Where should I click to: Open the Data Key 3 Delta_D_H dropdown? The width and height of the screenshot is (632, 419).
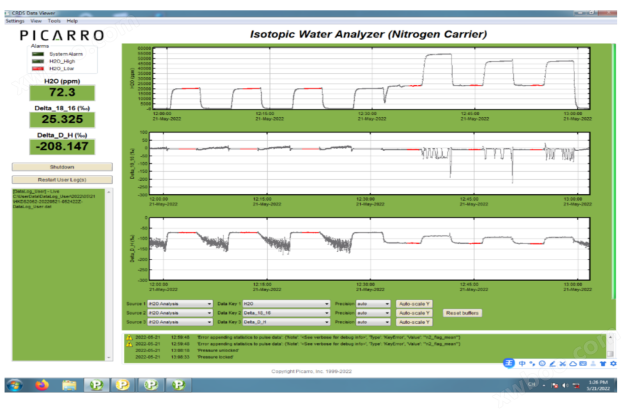click(x=286, y=322)
